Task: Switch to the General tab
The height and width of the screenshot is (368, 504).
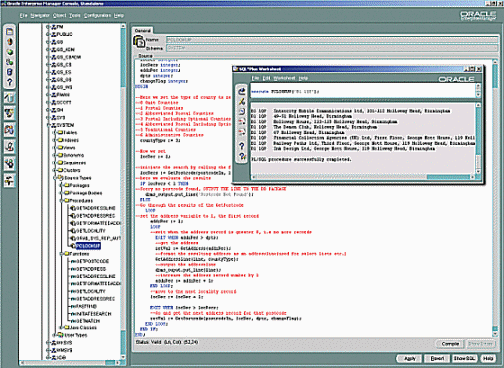Action: click(x=142, y=30)
